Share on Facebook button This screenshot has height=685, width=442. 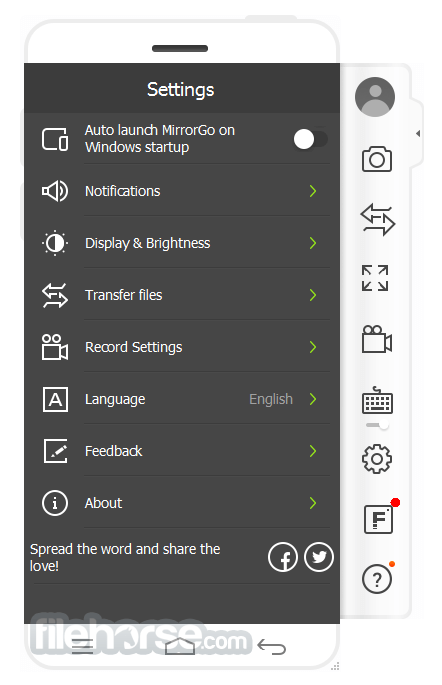click(x=283, y=557)
